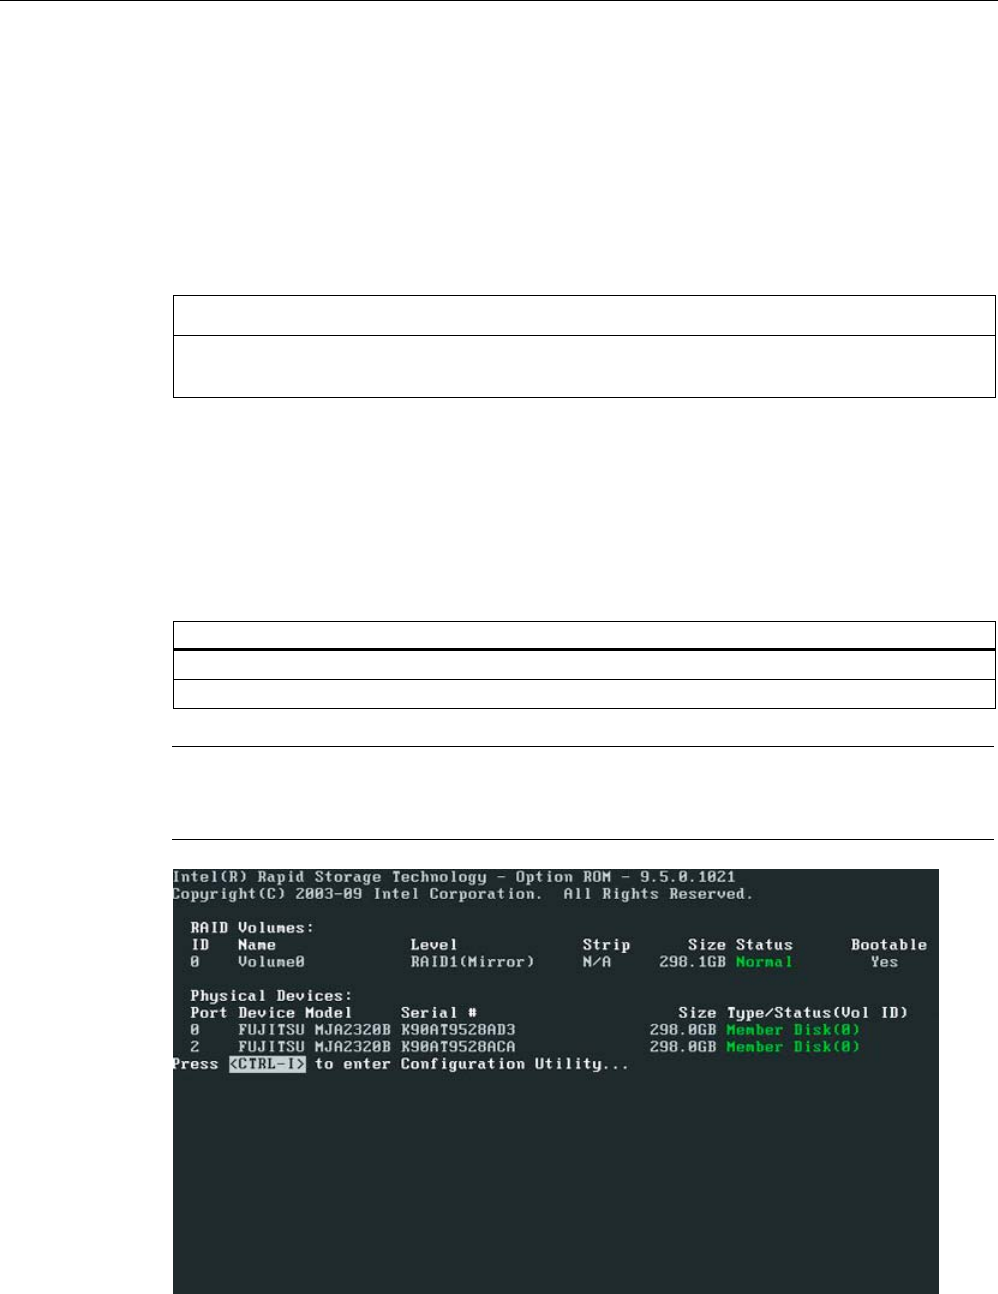Click the highlighted <CTRL-I> key hint
This screenshot has height=1294, width=998.
pyautogui.click(x=268, y=1064)
